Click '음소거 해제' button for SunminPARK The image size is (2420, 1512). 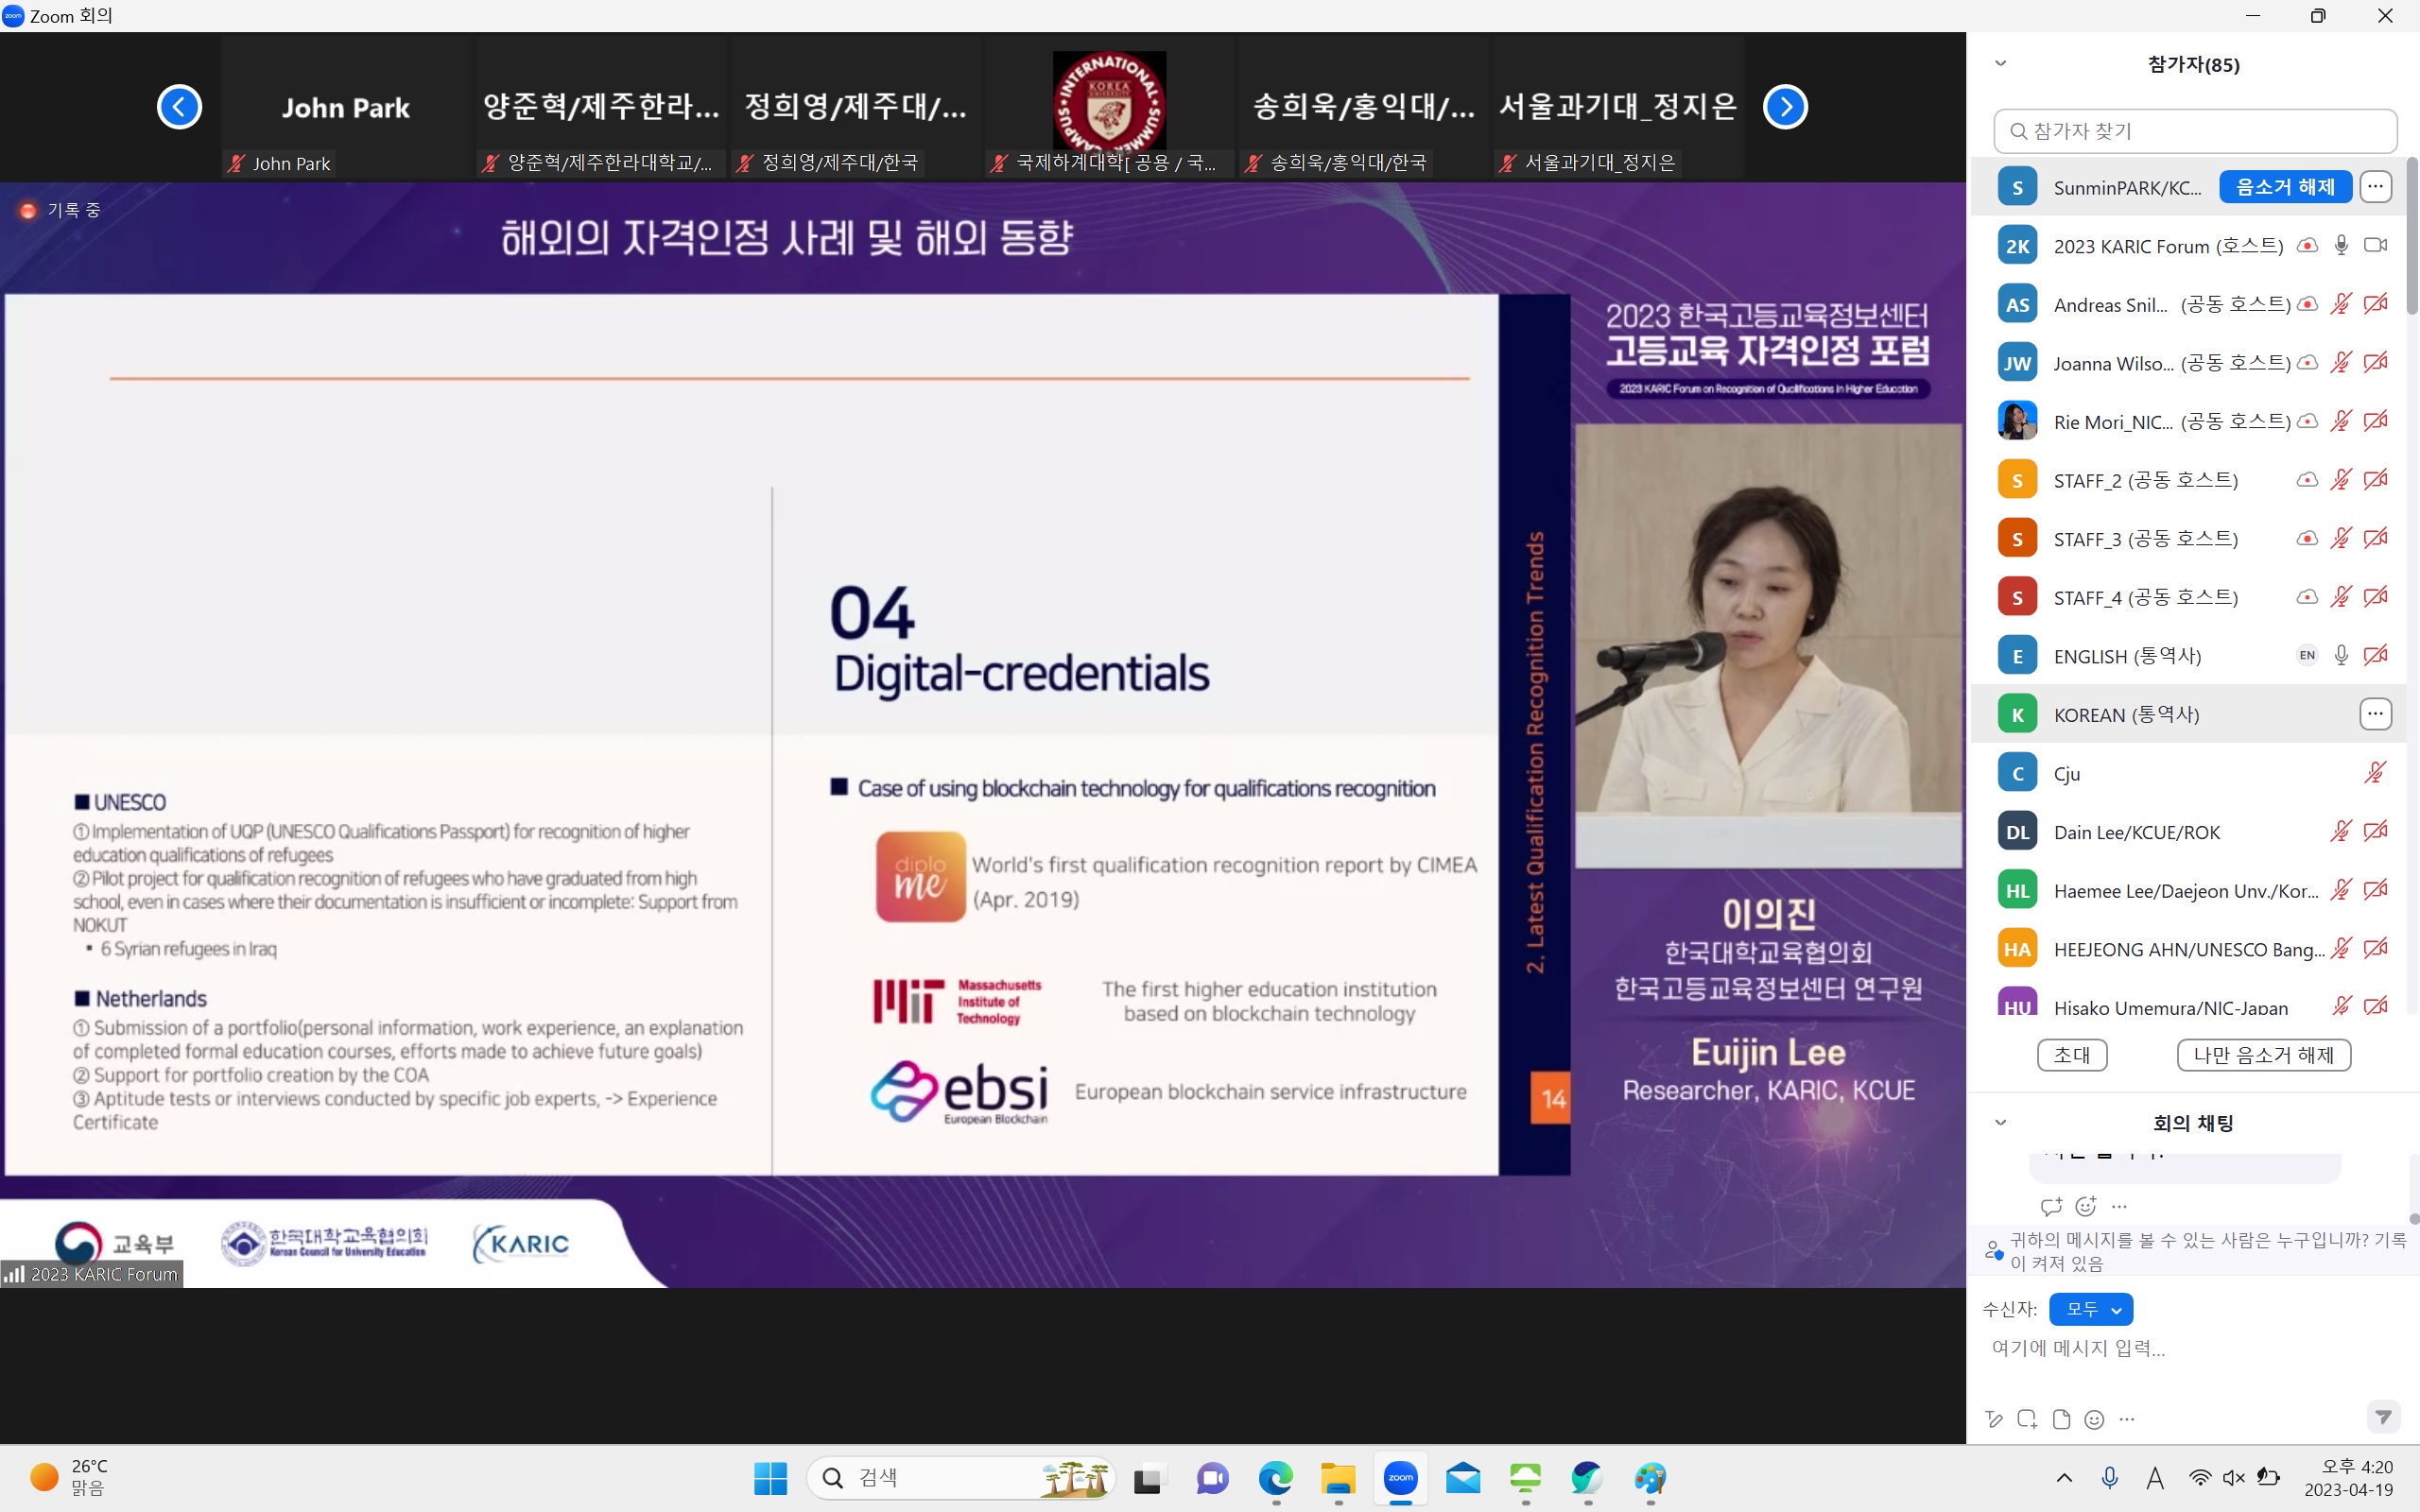(x=2285, y=187)
